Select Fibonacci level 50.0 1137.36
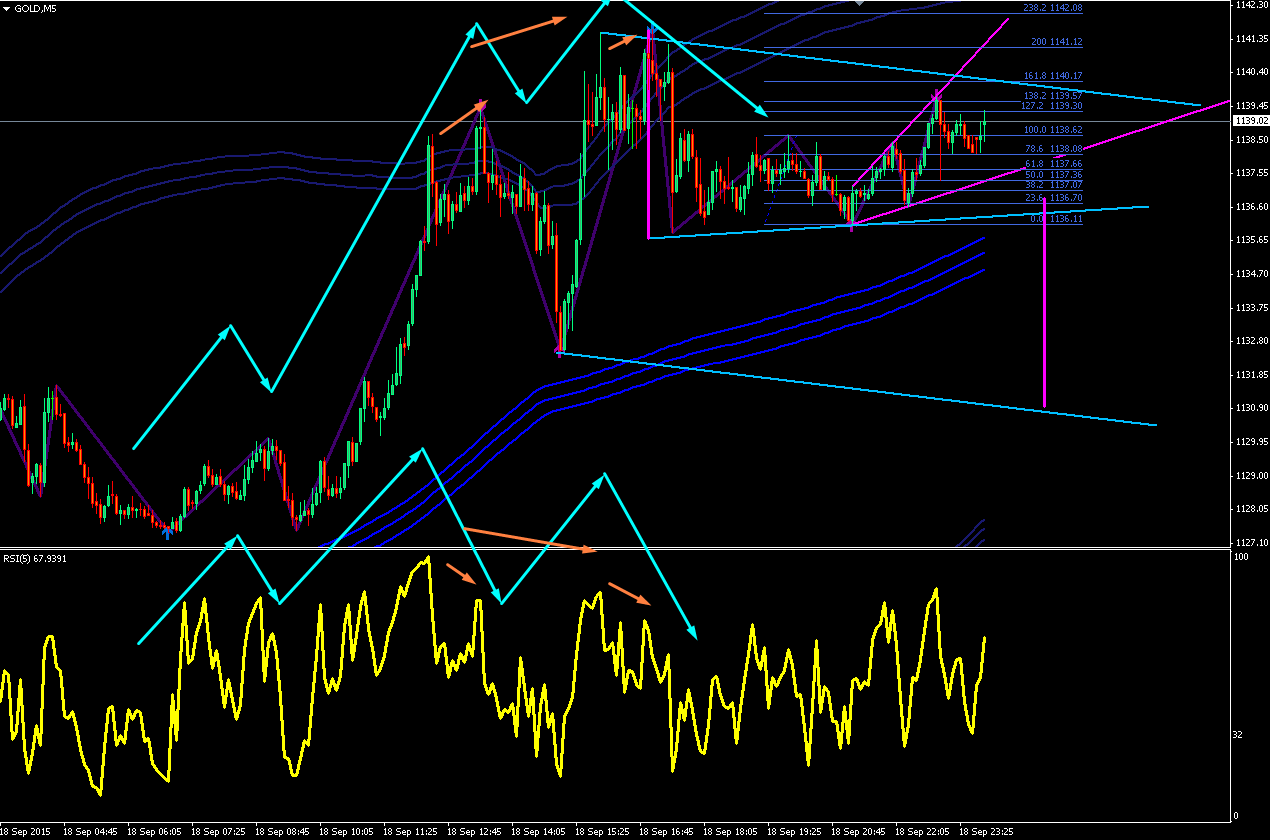Image resolution: width=1270 pixels, height=840 pixels. (1055, 175)
